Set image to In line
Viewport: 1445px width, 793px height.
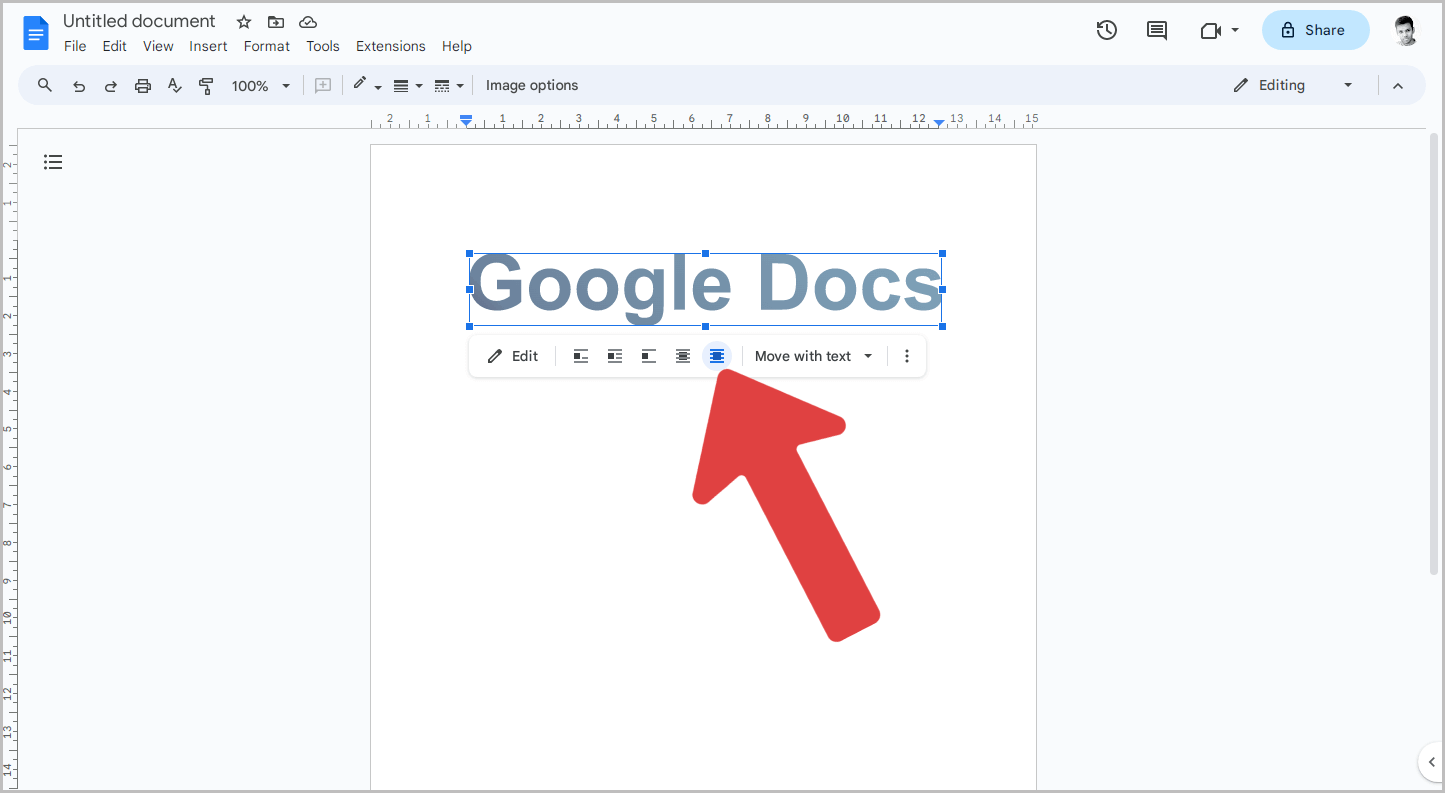click(x=581, y=356)
